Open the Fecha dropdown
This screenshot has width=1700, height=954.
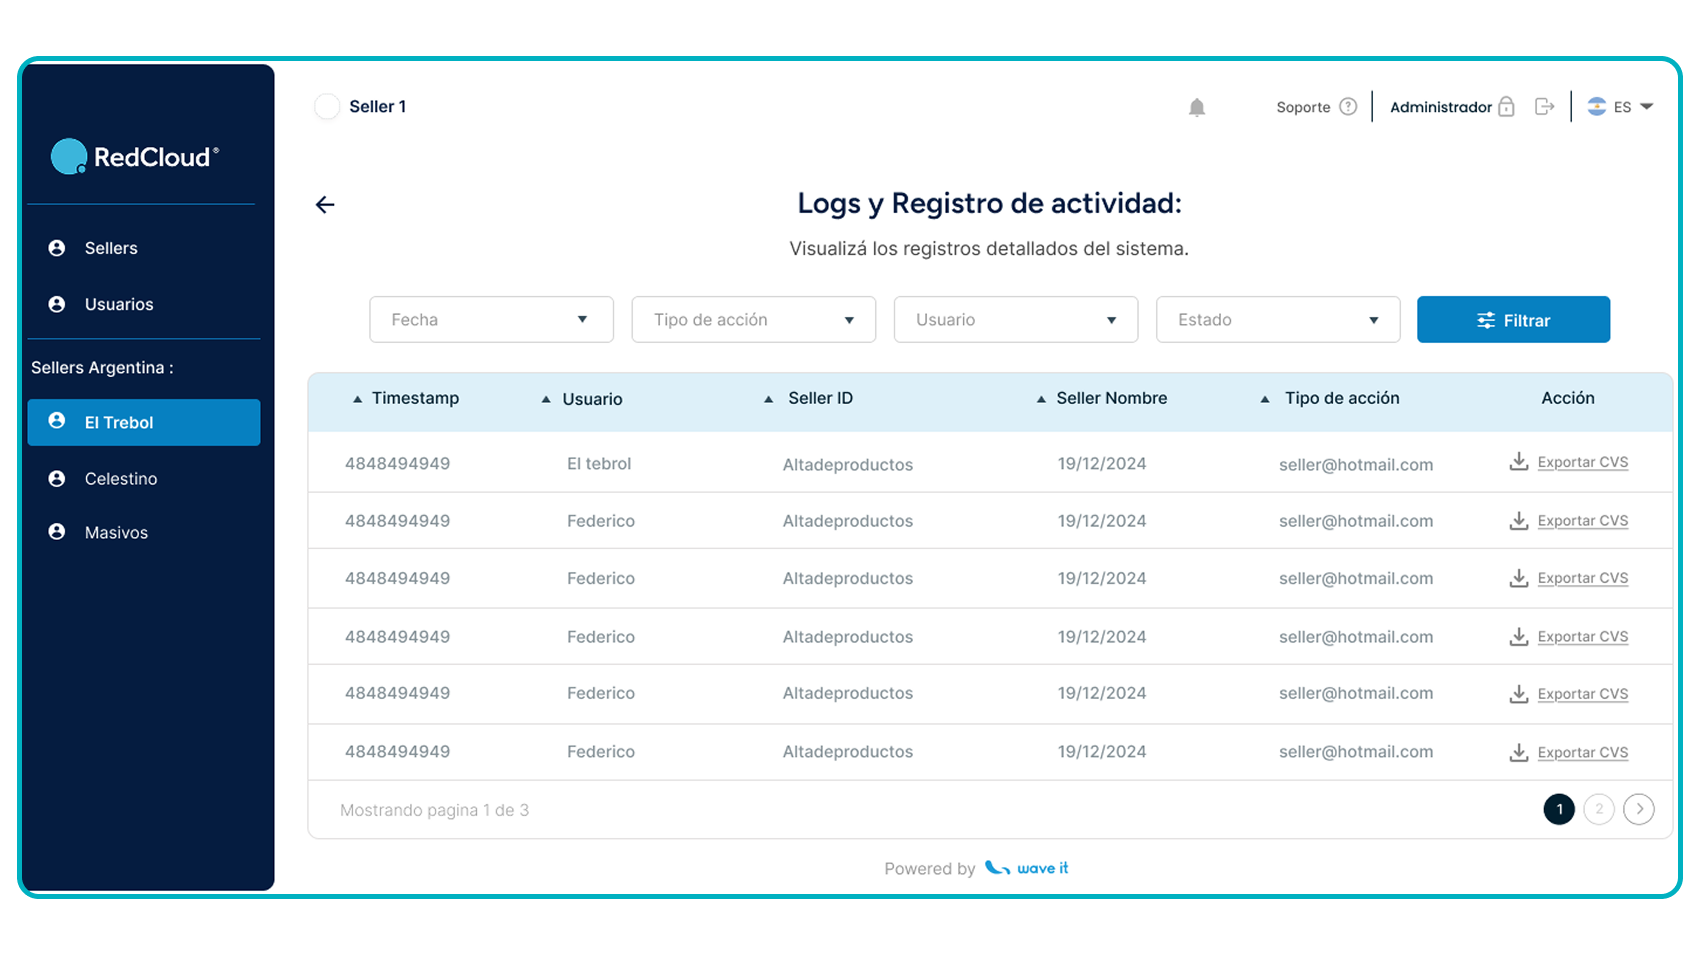click(491, 320)
